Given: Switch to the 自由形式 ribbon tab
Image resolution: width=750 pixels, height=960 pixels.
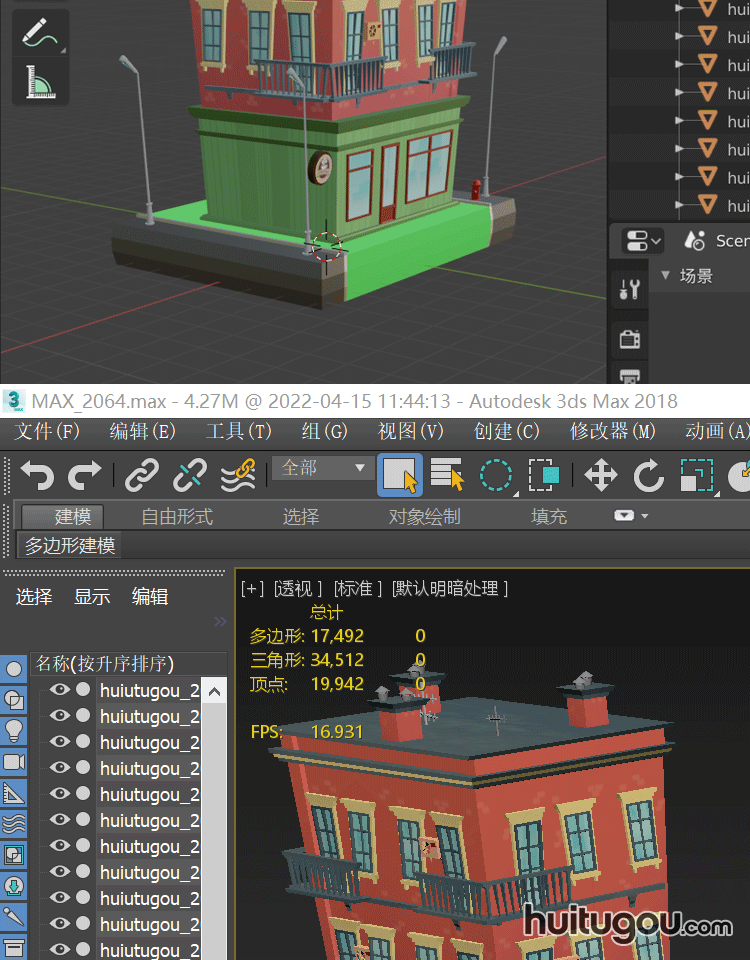Looking at the screenshot, I should [x=177, y=517].
